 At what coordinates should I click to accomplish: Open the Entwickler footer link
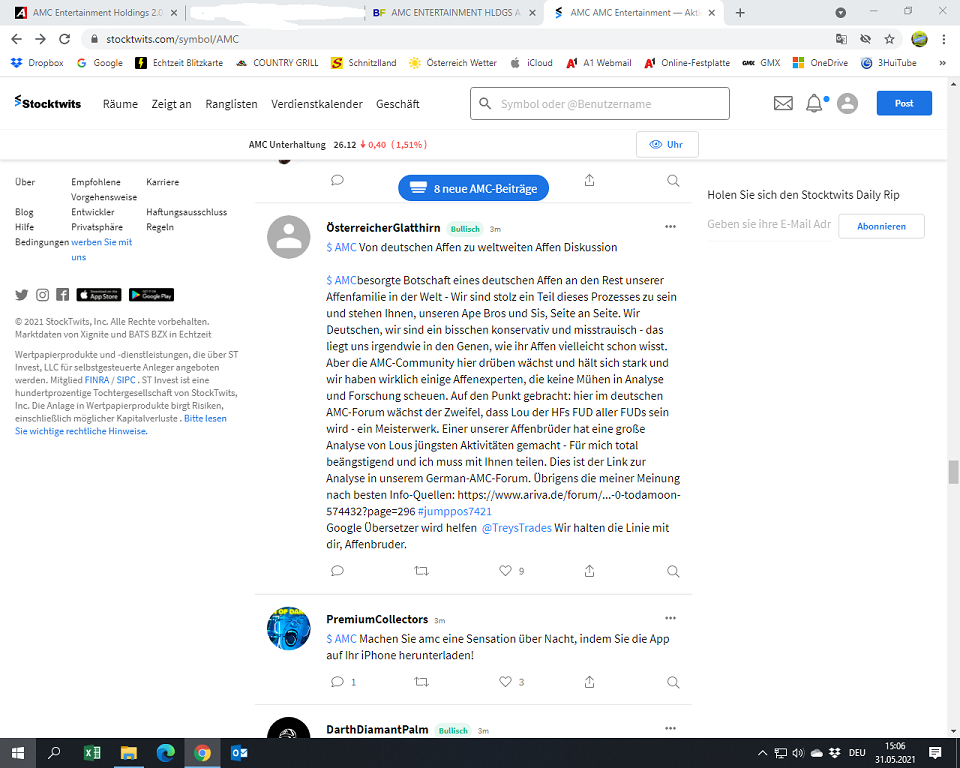point(92,212)
